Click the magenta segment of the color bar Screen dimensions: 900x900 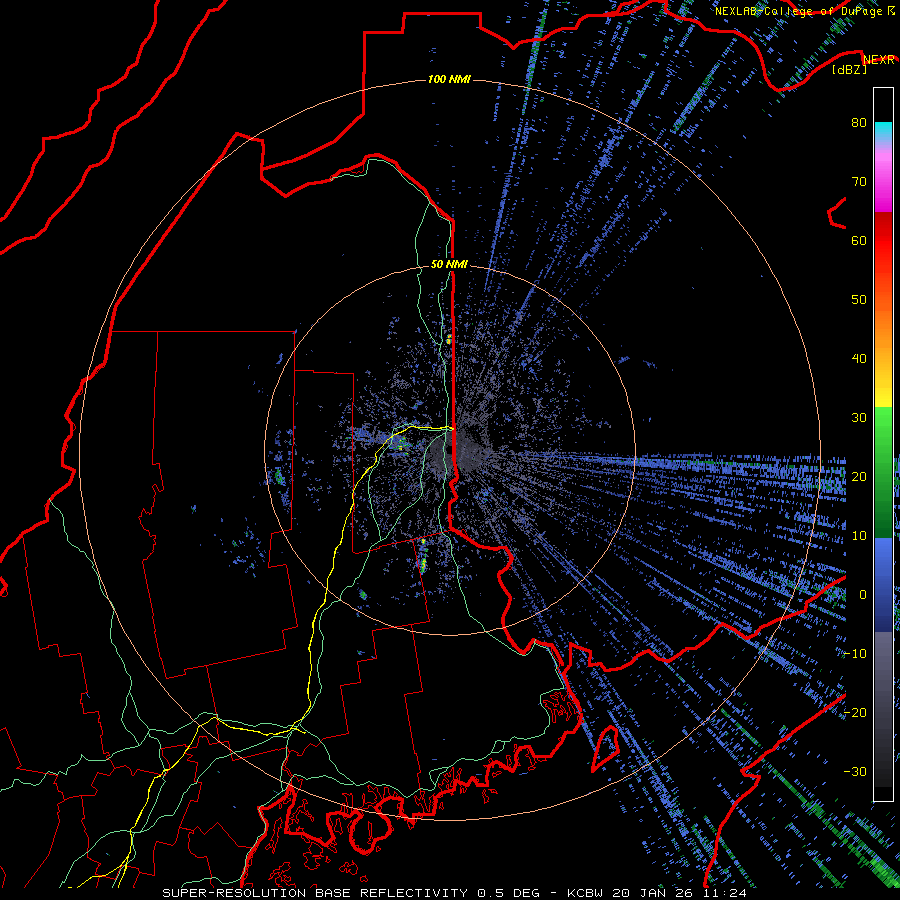(x=883, y=183)
